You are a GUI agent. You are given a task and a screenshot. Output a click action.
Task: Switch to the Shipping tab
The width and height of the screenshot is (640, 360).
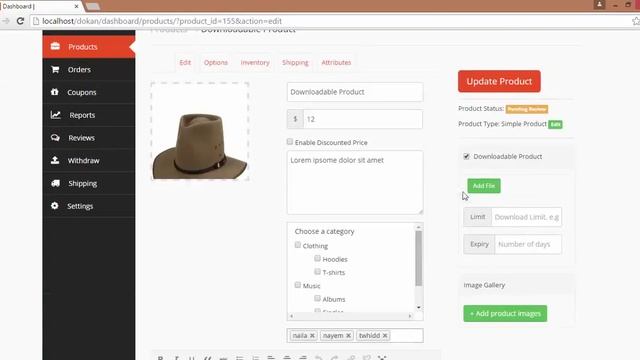pyautogui.click(x=295, y=62)
